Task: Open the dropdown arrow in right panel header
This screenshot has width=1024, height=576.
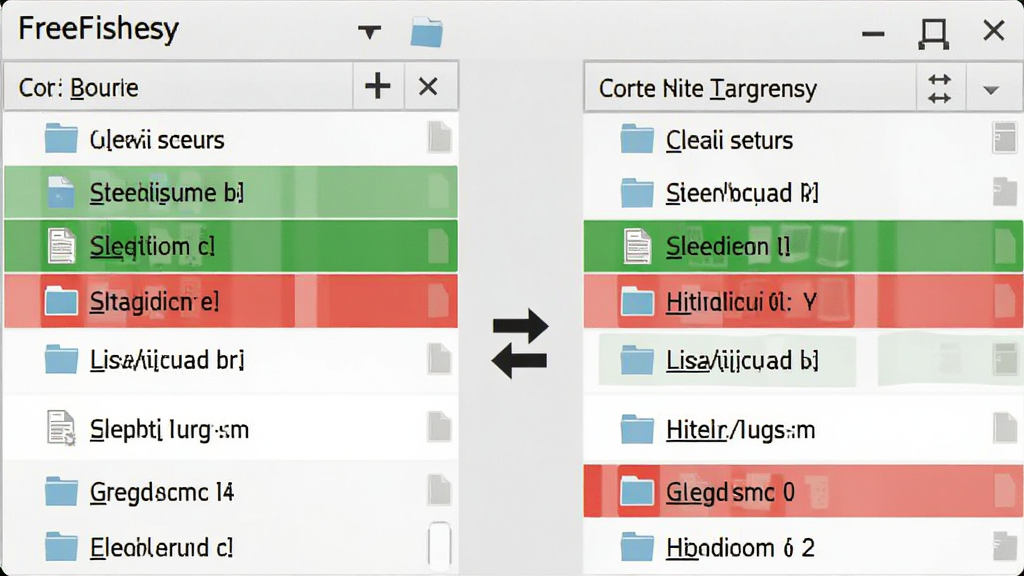Action: pos(991,89)
